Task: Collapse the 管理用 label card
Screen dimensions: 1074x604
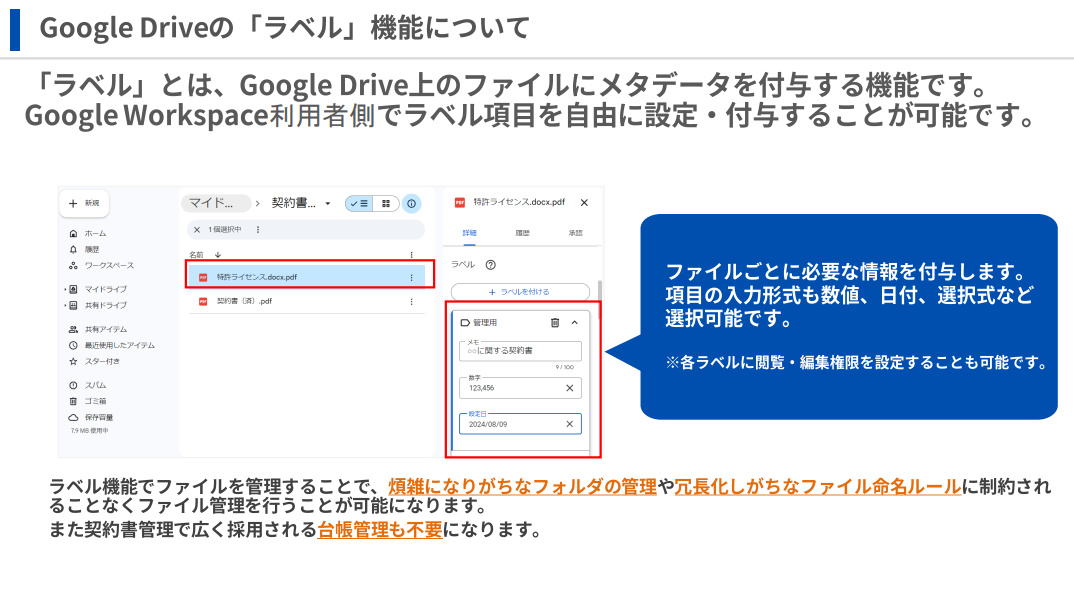Action: 574,322
